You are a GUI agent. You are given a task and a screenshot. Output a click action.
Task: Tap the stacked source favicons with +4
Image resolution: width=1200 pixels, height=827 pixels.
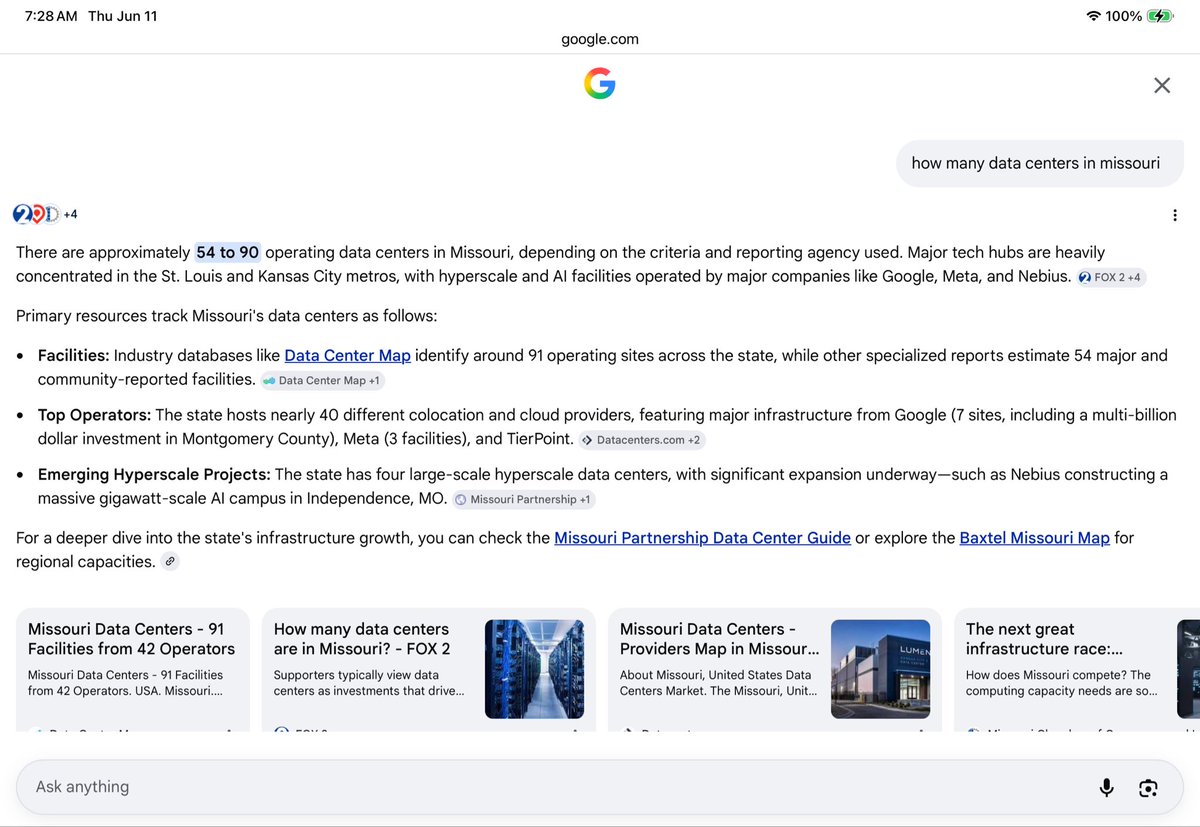[45, 214]
